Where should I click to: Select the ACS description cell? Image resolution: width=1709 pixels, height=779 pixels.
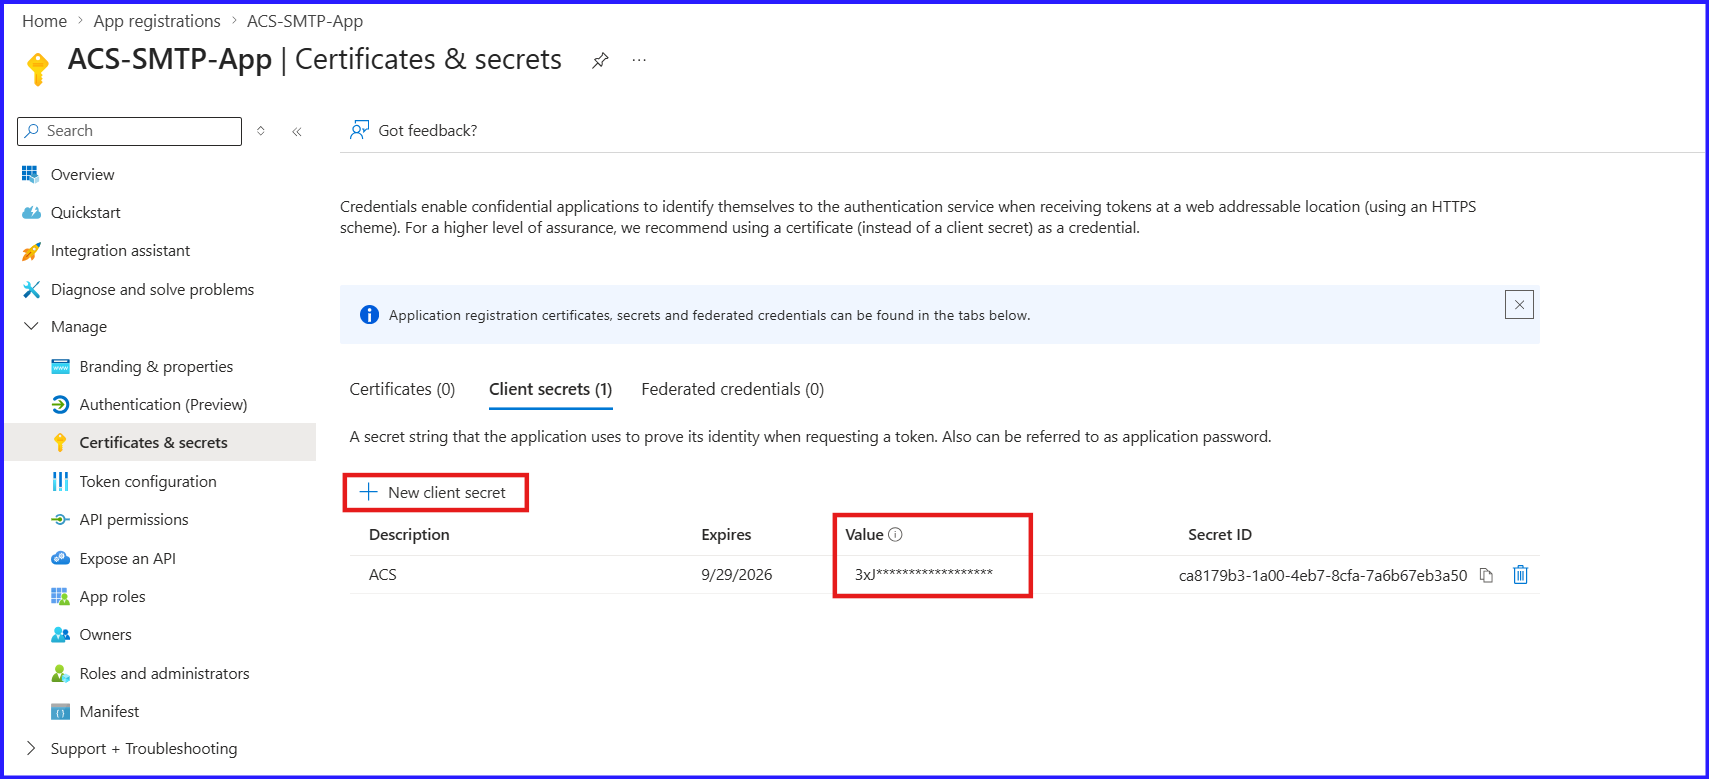(x=383, y=575)
